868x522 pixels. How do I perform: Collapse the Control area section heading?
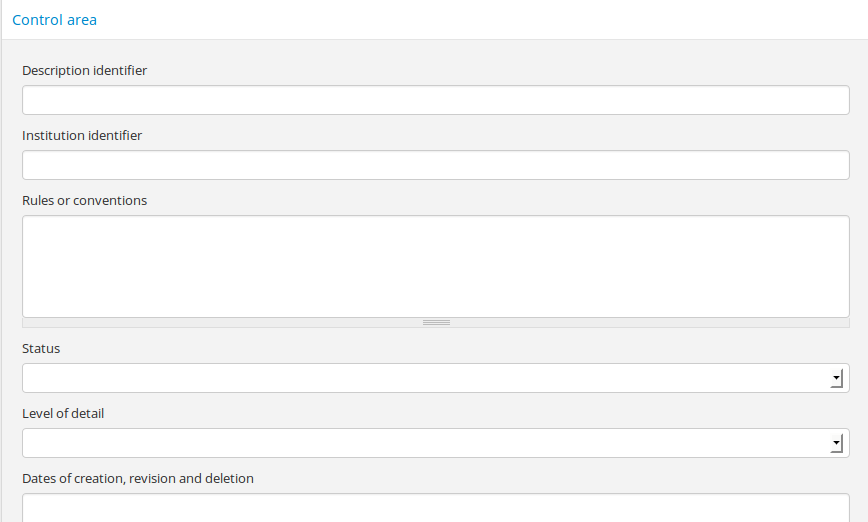[54, 20]
